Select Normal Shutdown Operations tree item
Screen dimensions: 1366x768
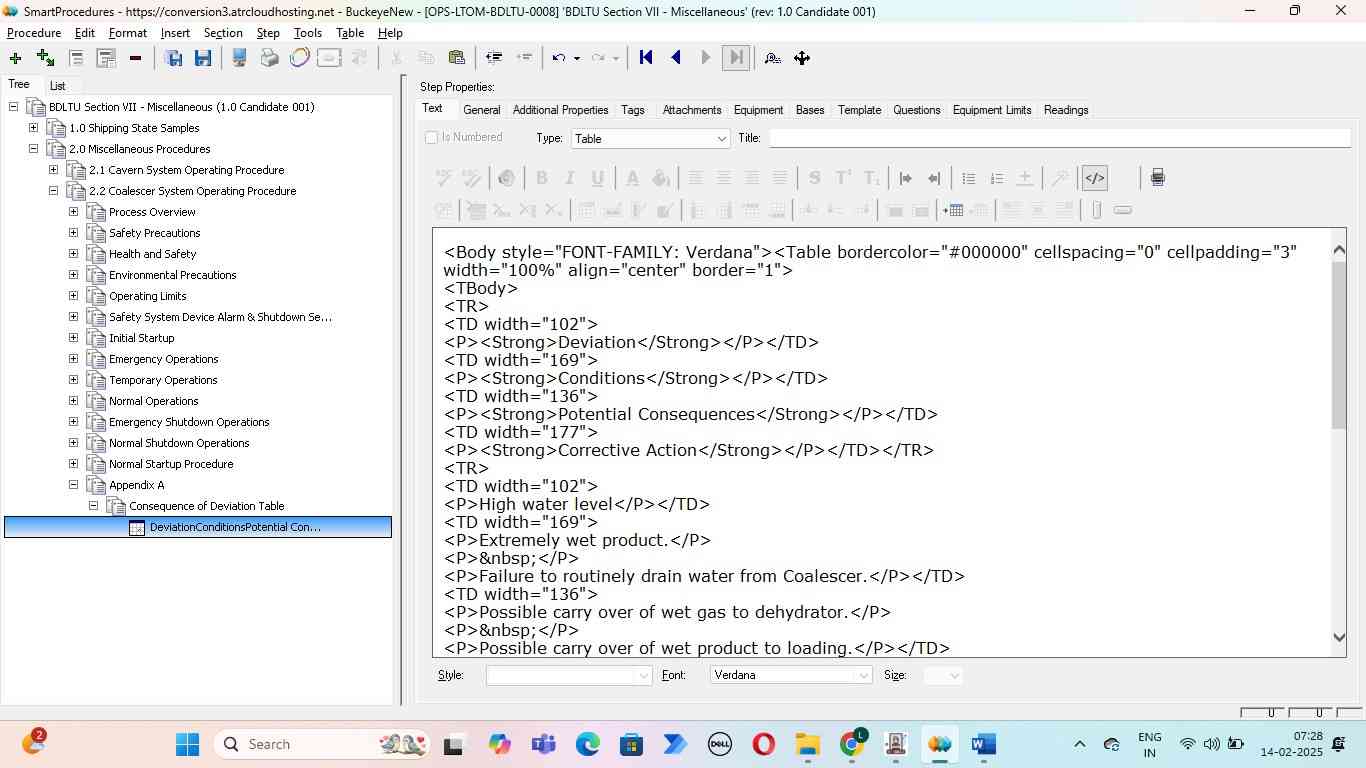pos(179,443)
